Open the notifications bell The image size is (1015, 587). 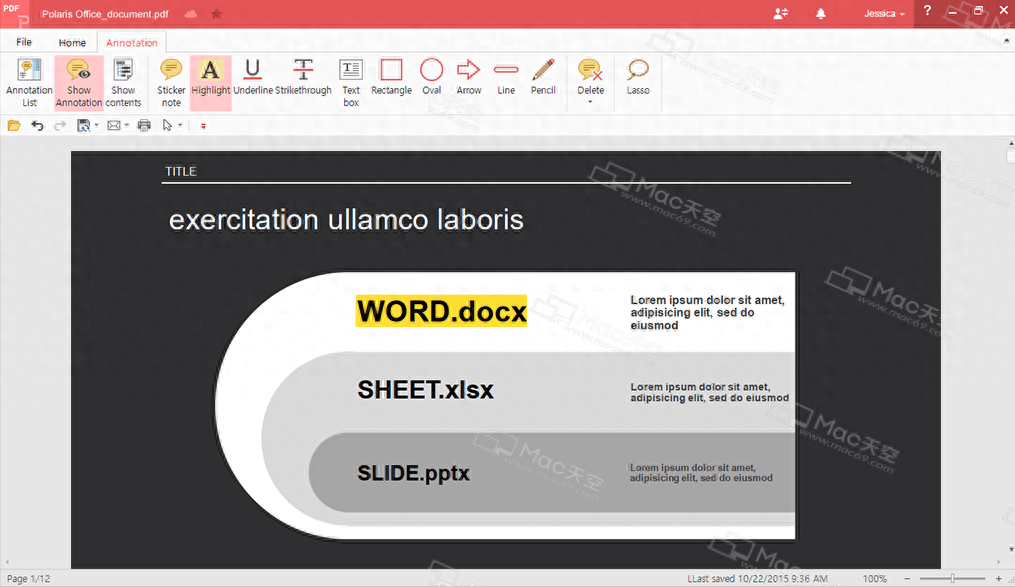click(x=821, y=14)
